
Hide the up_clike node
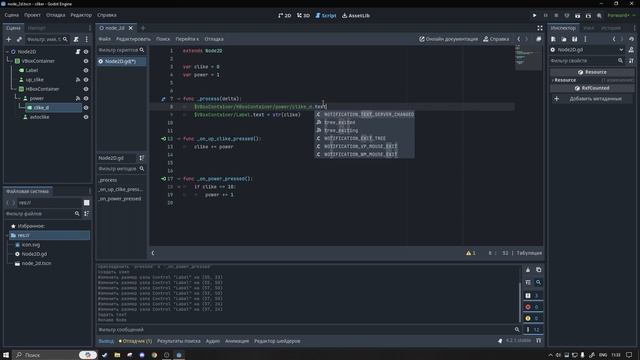point(86,80)
